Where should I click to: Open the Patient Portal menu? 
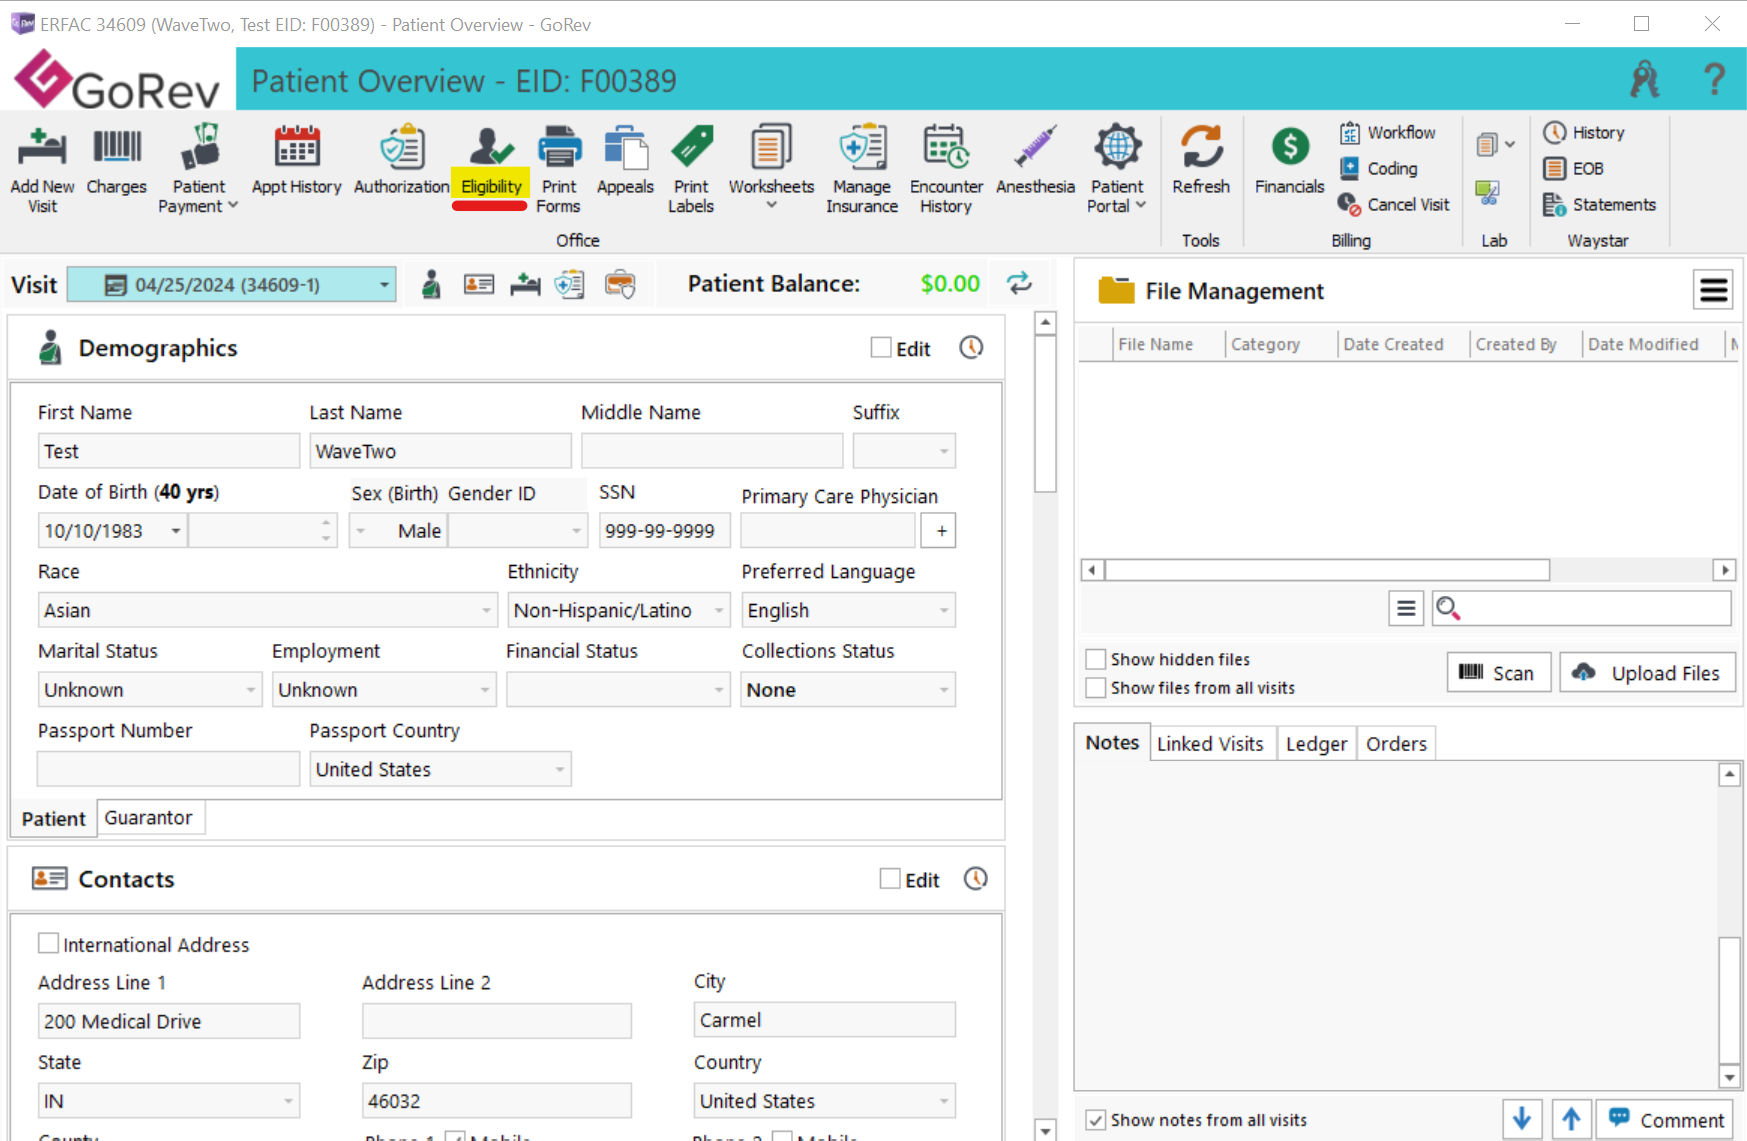1117,170
